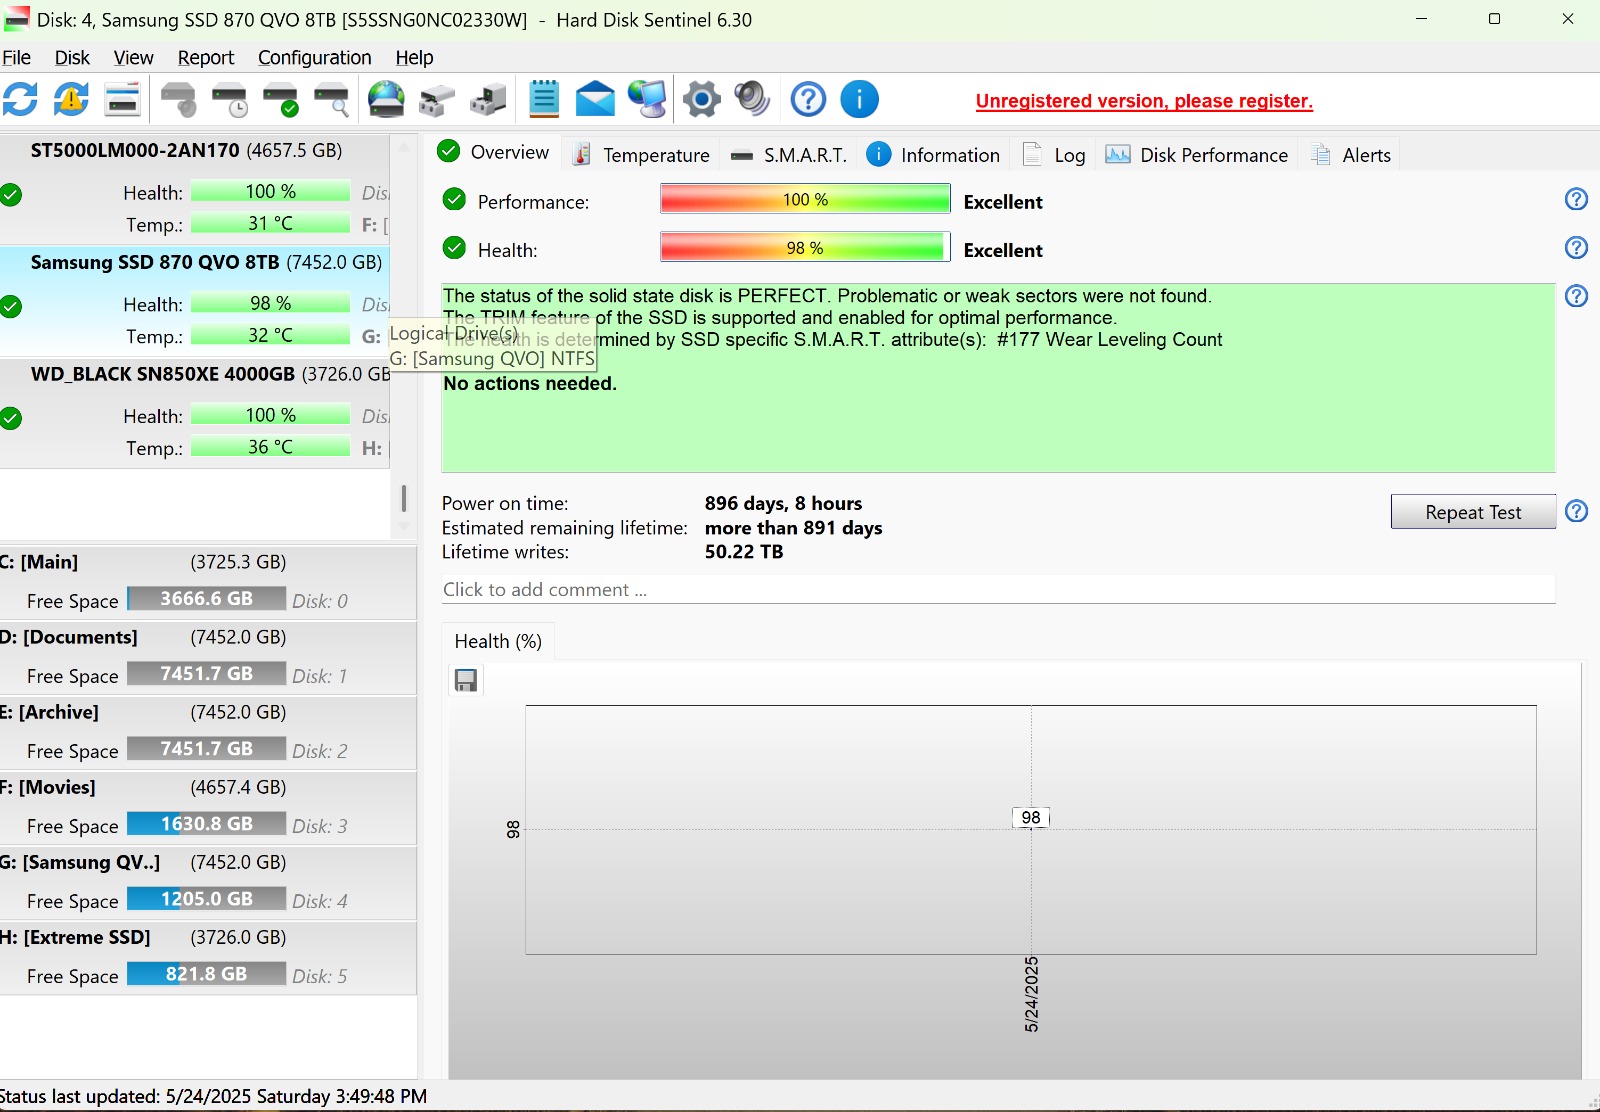The height and width of the screenshot is (1112, 1600).
Task: Click the 36 °C temperature bar of WD_BLACK
Action: click(270, 447)
